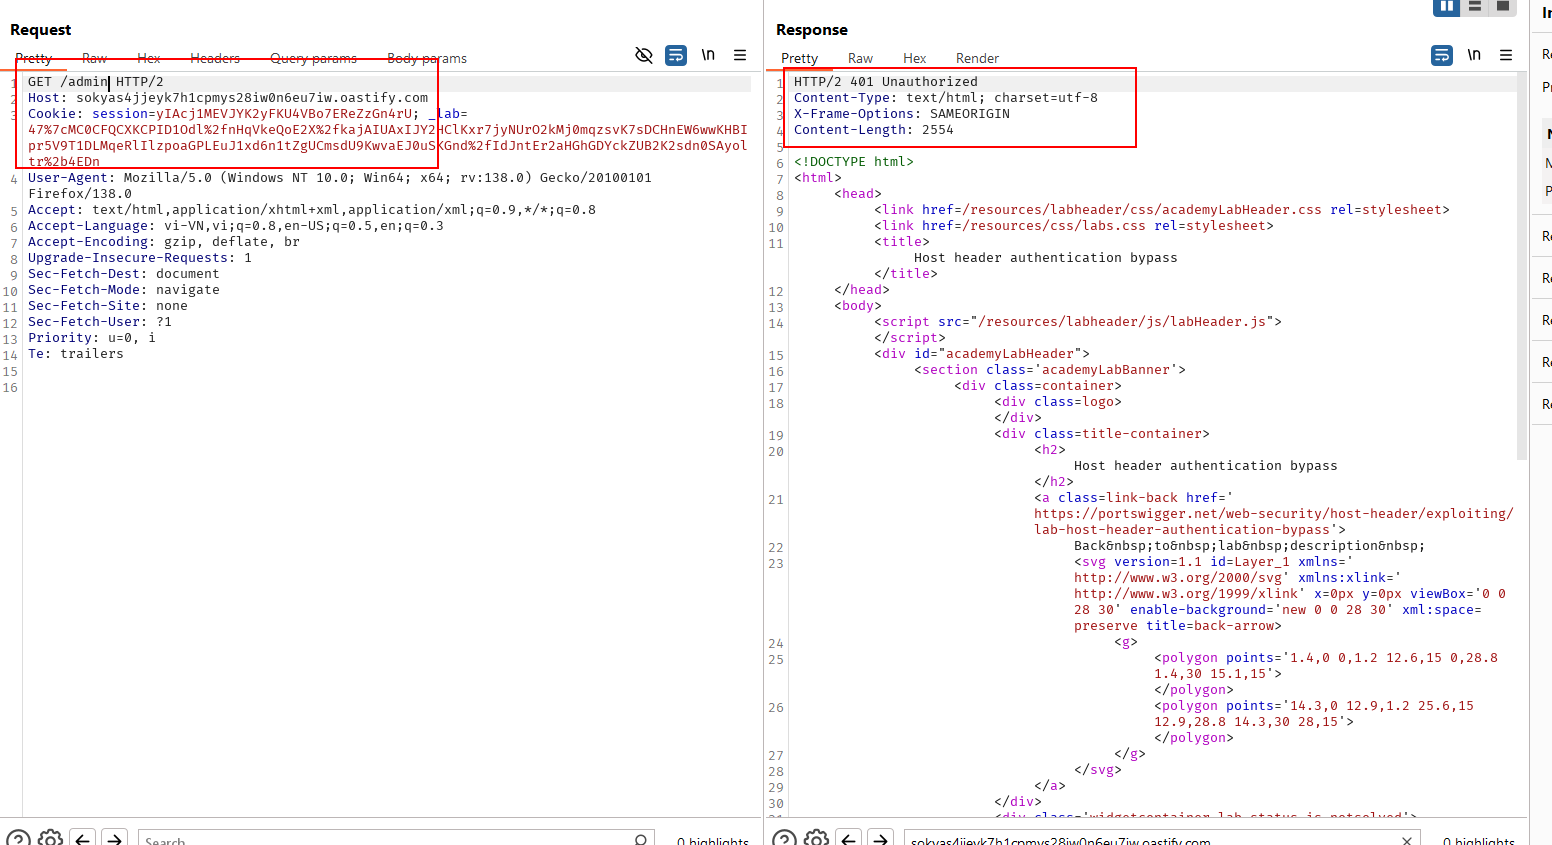This screenshot has width=1552, height=845.
Task: Select the top-bottom stacked layout icon
Action: (x=1475, y=7)
